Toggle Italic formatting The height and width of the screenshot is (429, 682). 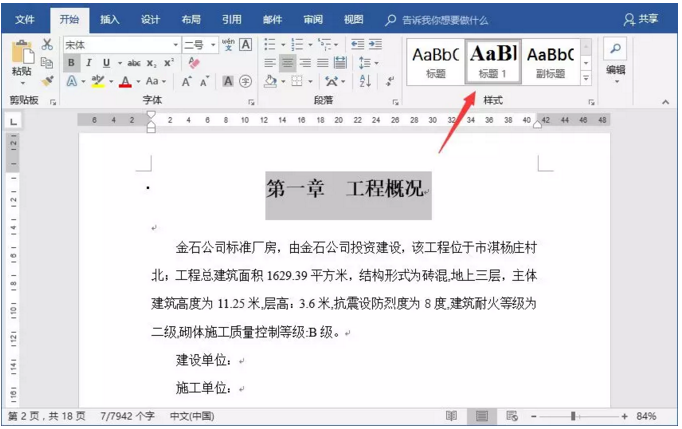click(89, 63)
